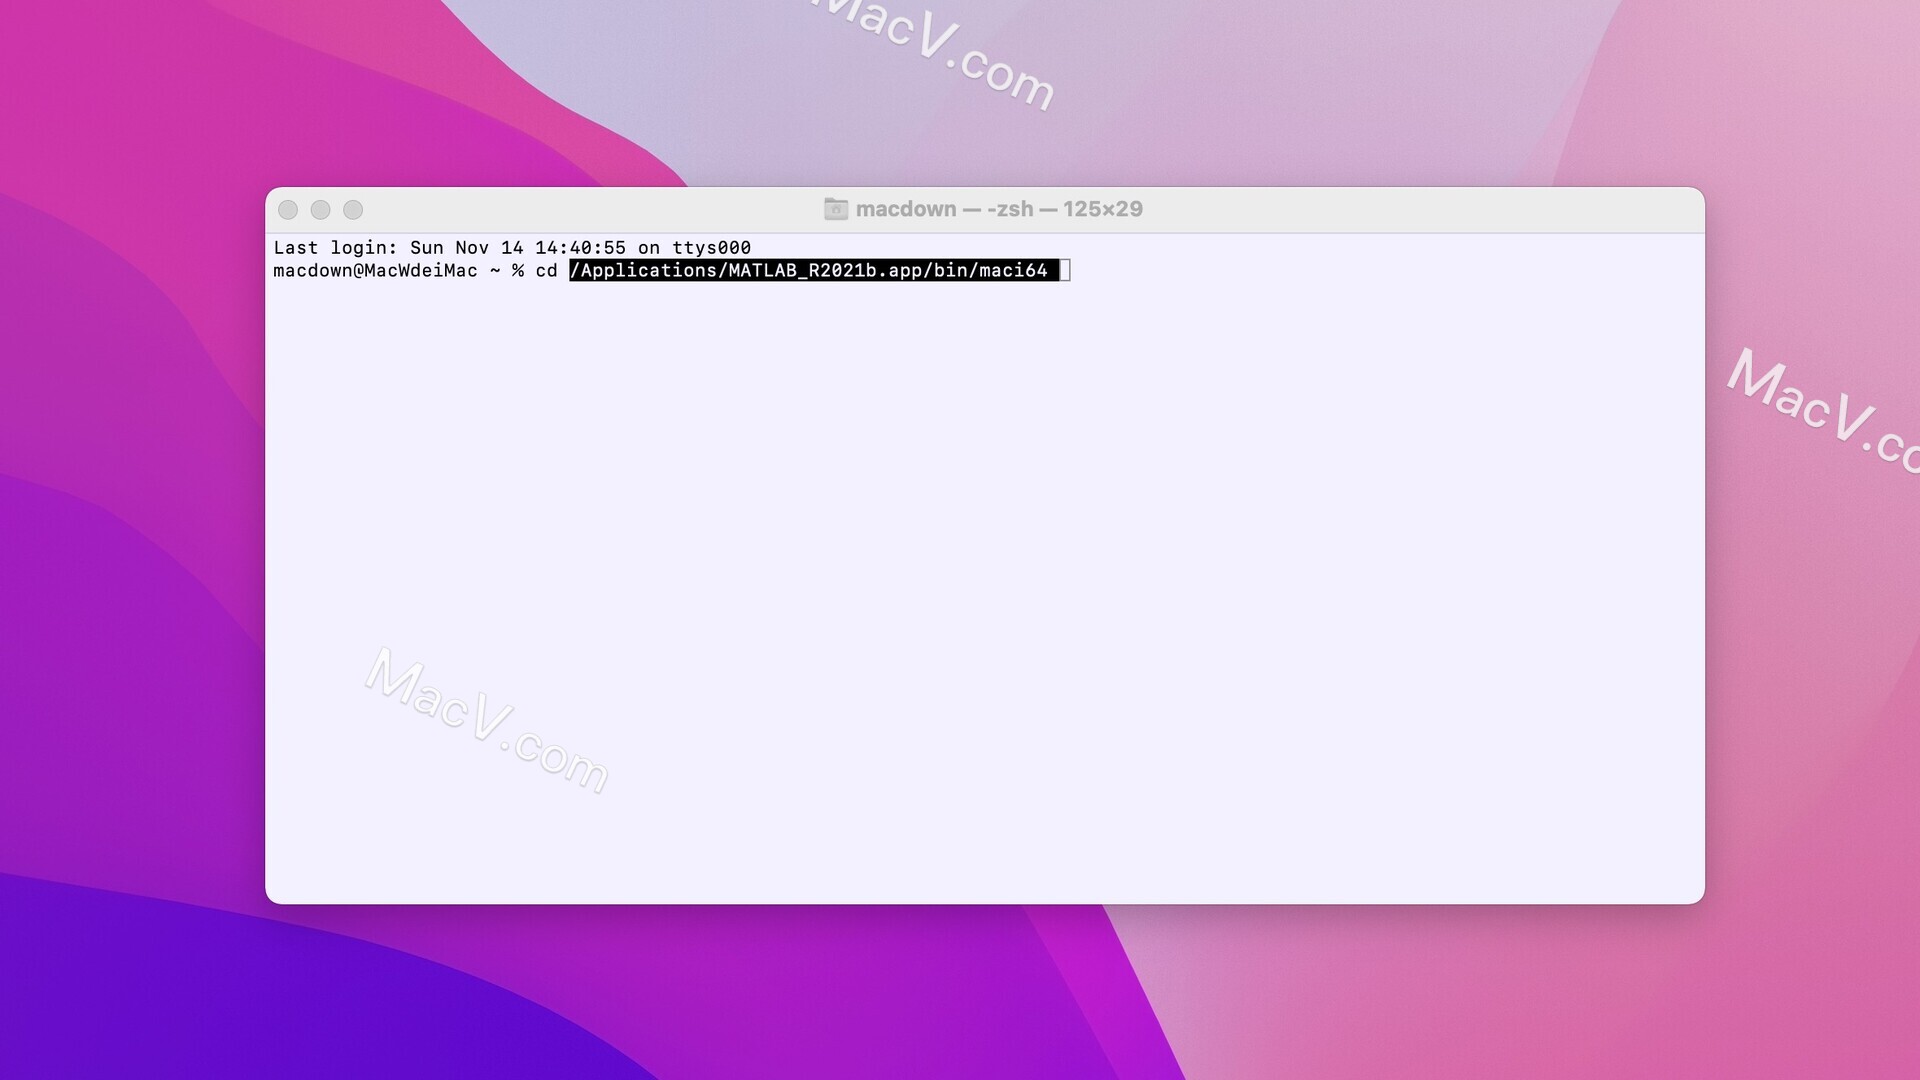Screen dimensions: 1920x1080
Task: Click the Terminal window zoom button
Action: 353,210
